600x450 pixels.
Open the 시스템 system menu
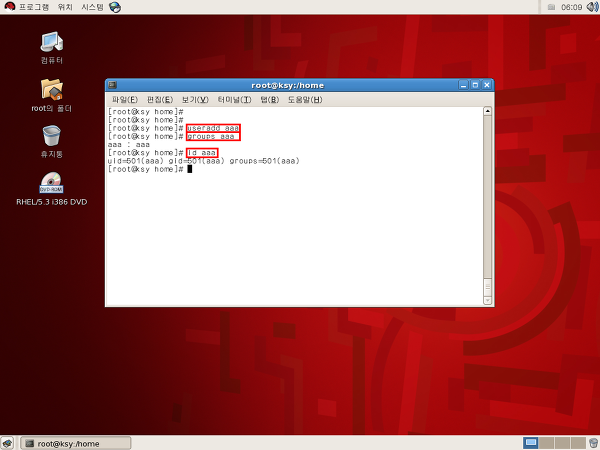coord(92,7)
